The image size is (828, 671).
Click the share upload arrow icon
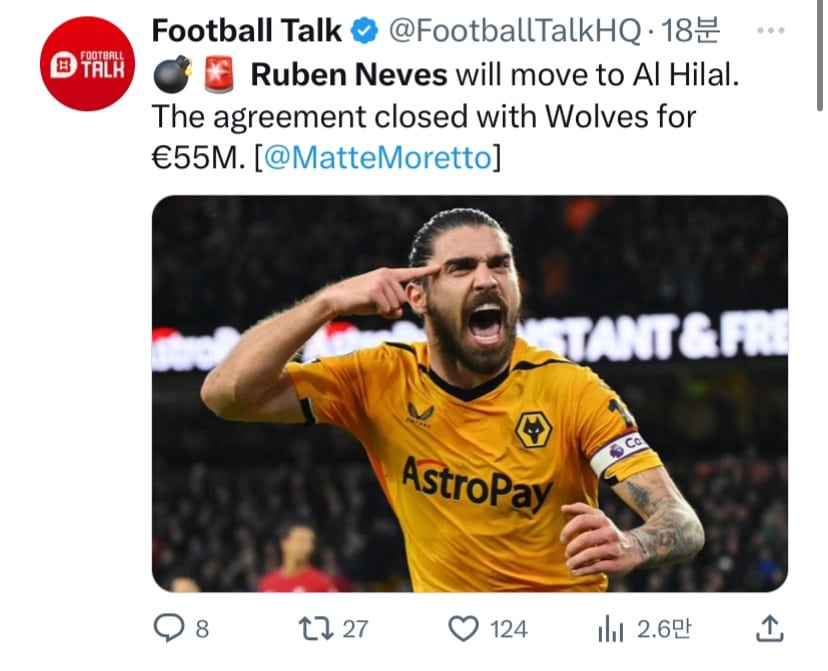(x=768, y=628)
